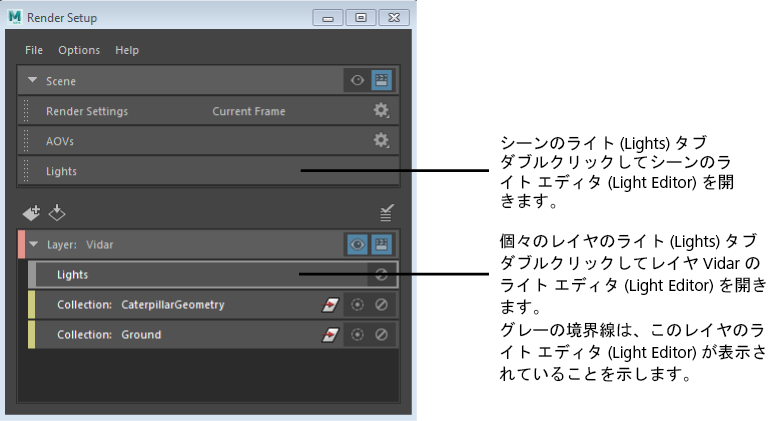The image size is (778, 421).
Task: Collapse the Scene section triangle
Action: 32,80
